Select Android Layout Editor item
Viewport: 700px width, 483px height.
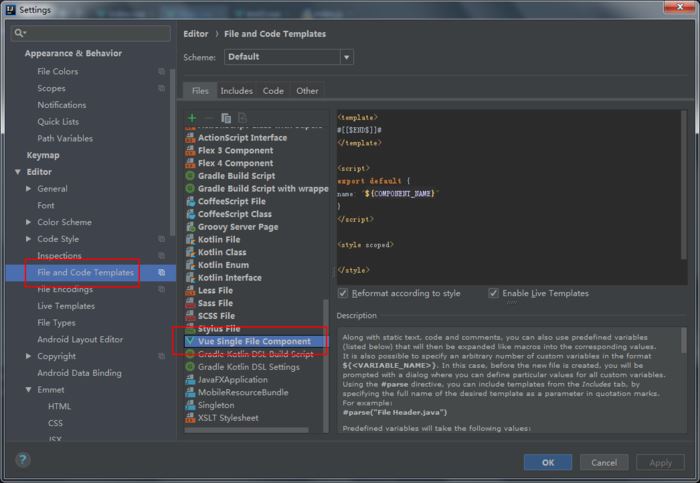80,340
